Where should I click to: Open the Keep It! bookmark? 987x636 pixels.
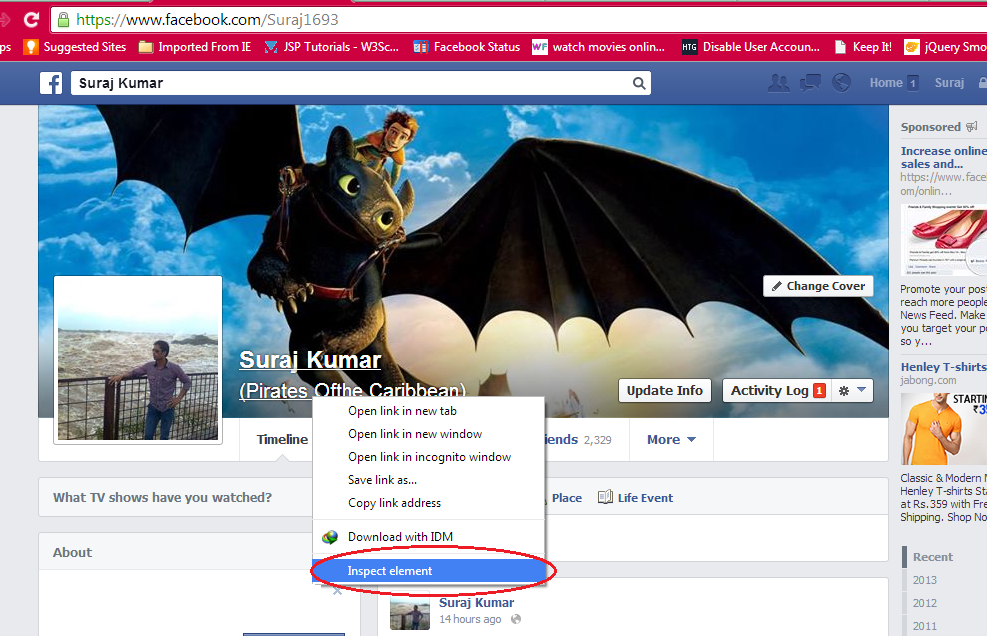[x=863, y=47]
